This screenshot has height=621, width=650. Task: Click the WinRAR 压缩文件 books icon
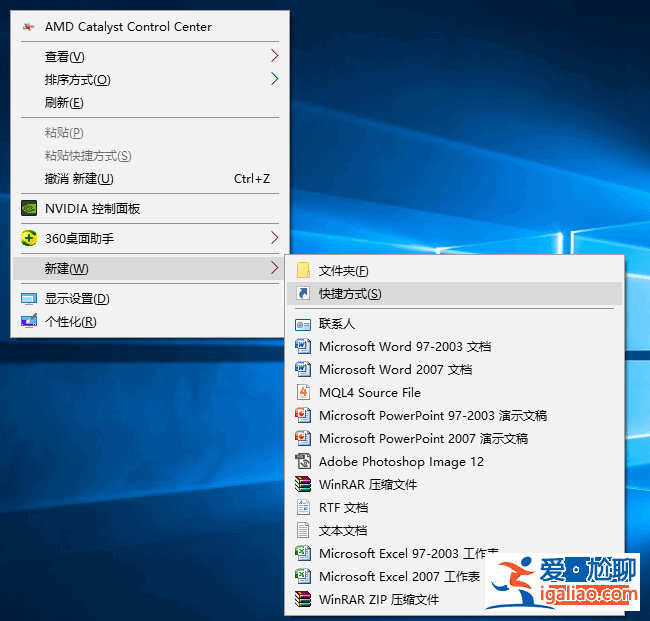303,484
